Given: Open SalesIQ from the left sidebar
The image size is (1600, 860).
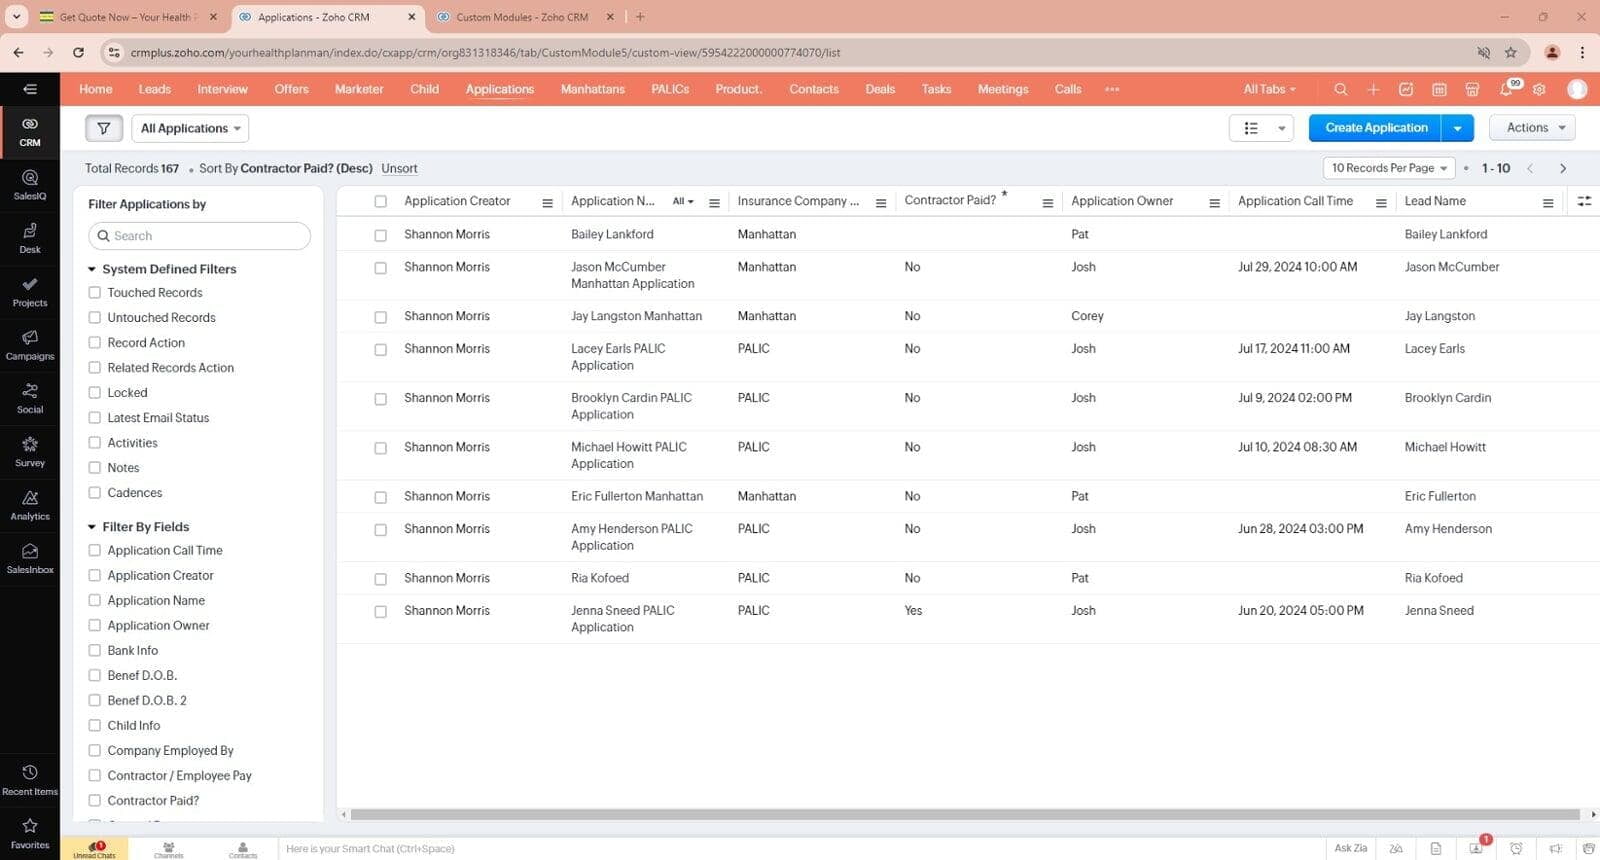Looking at the screenshot, I should 30,185.
